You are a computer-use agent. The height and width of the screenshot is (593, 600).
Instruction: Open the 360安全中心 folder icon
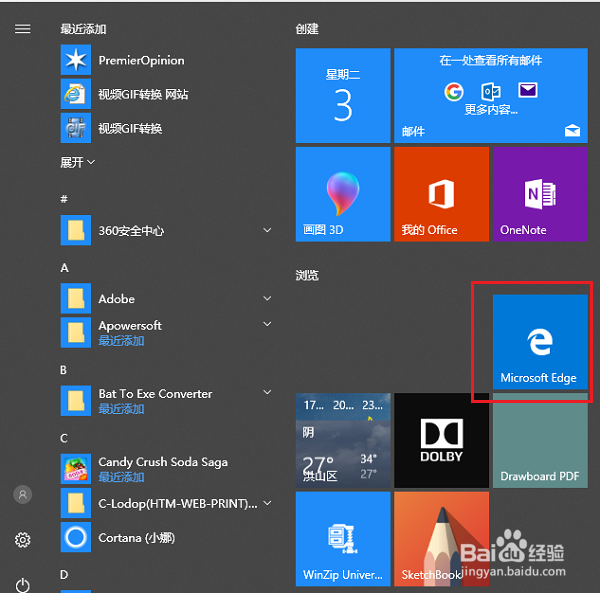tap(76, 230)
